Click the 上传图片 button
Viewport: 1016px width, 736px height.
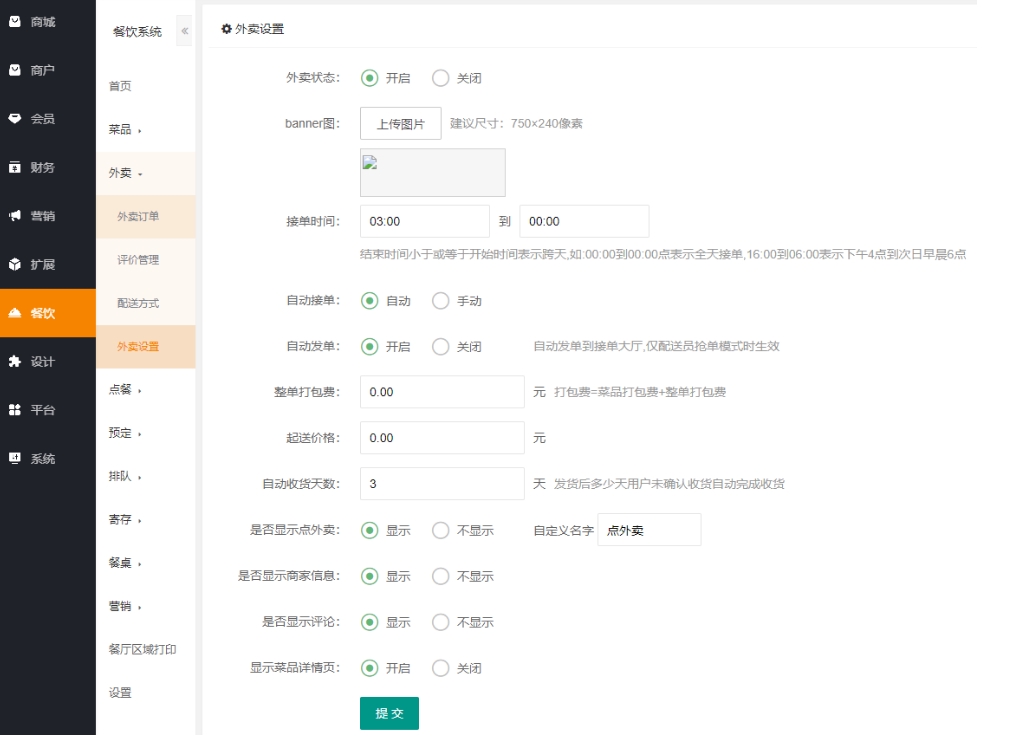(x=400, y=124)
